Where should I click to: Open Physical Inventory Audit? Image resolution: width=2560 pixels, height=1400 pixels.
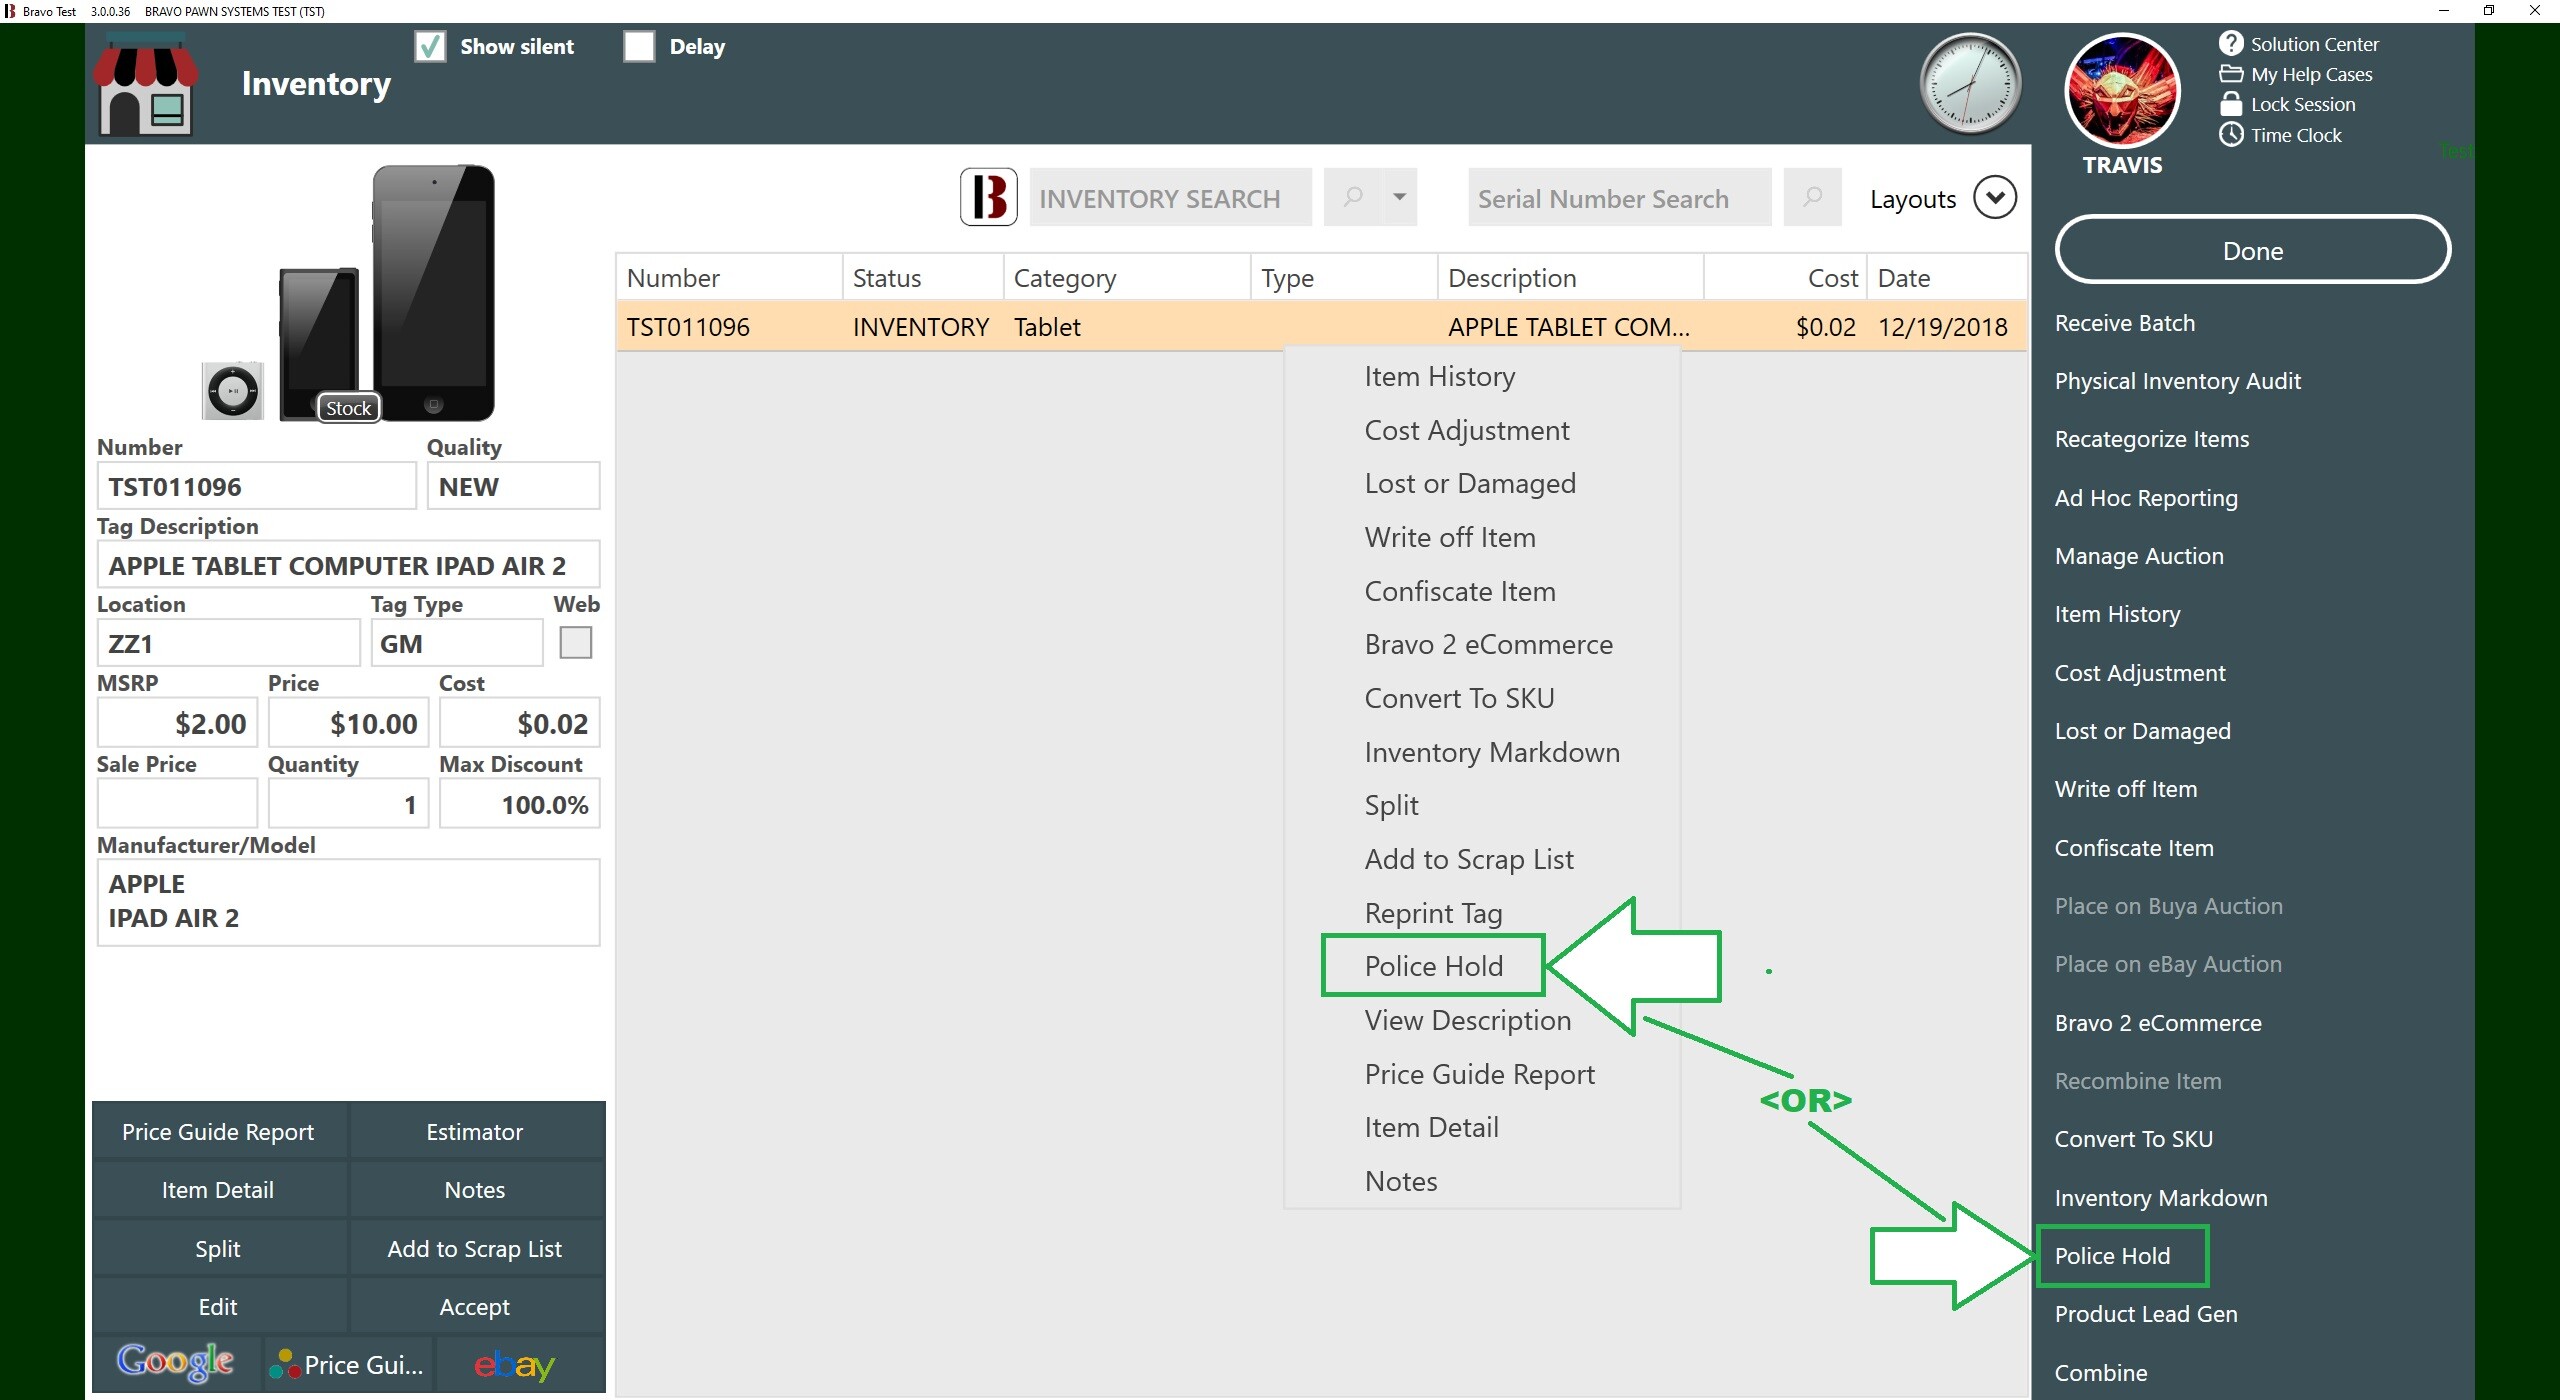click(2178, 381)
